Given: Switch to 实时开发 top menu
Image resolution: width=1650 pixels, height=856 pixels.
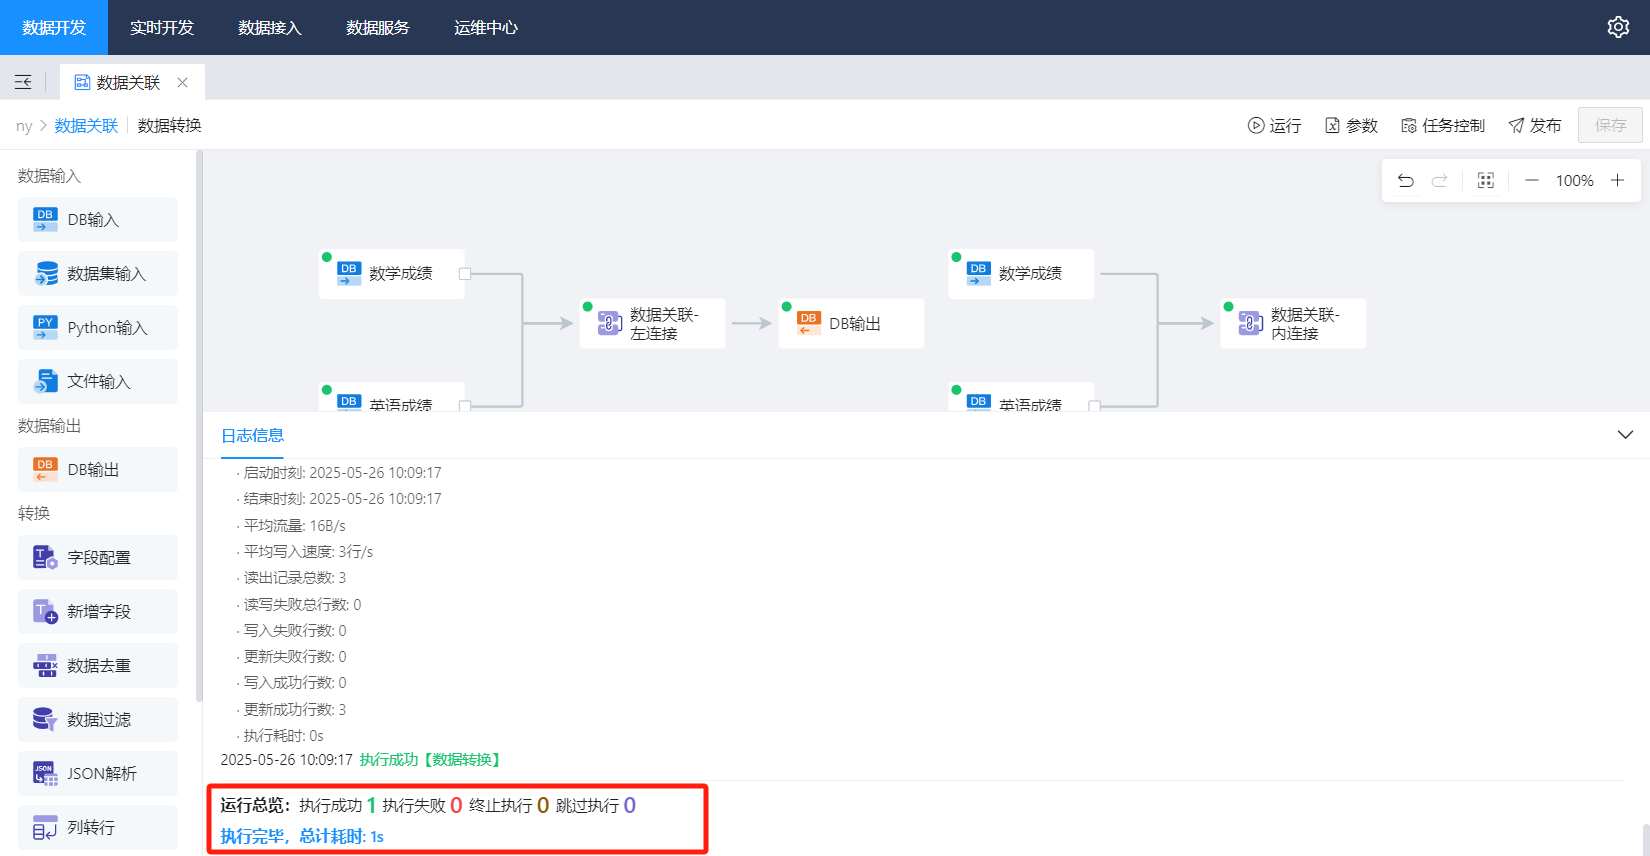Looking at the screenshot, I should point(162,28).
